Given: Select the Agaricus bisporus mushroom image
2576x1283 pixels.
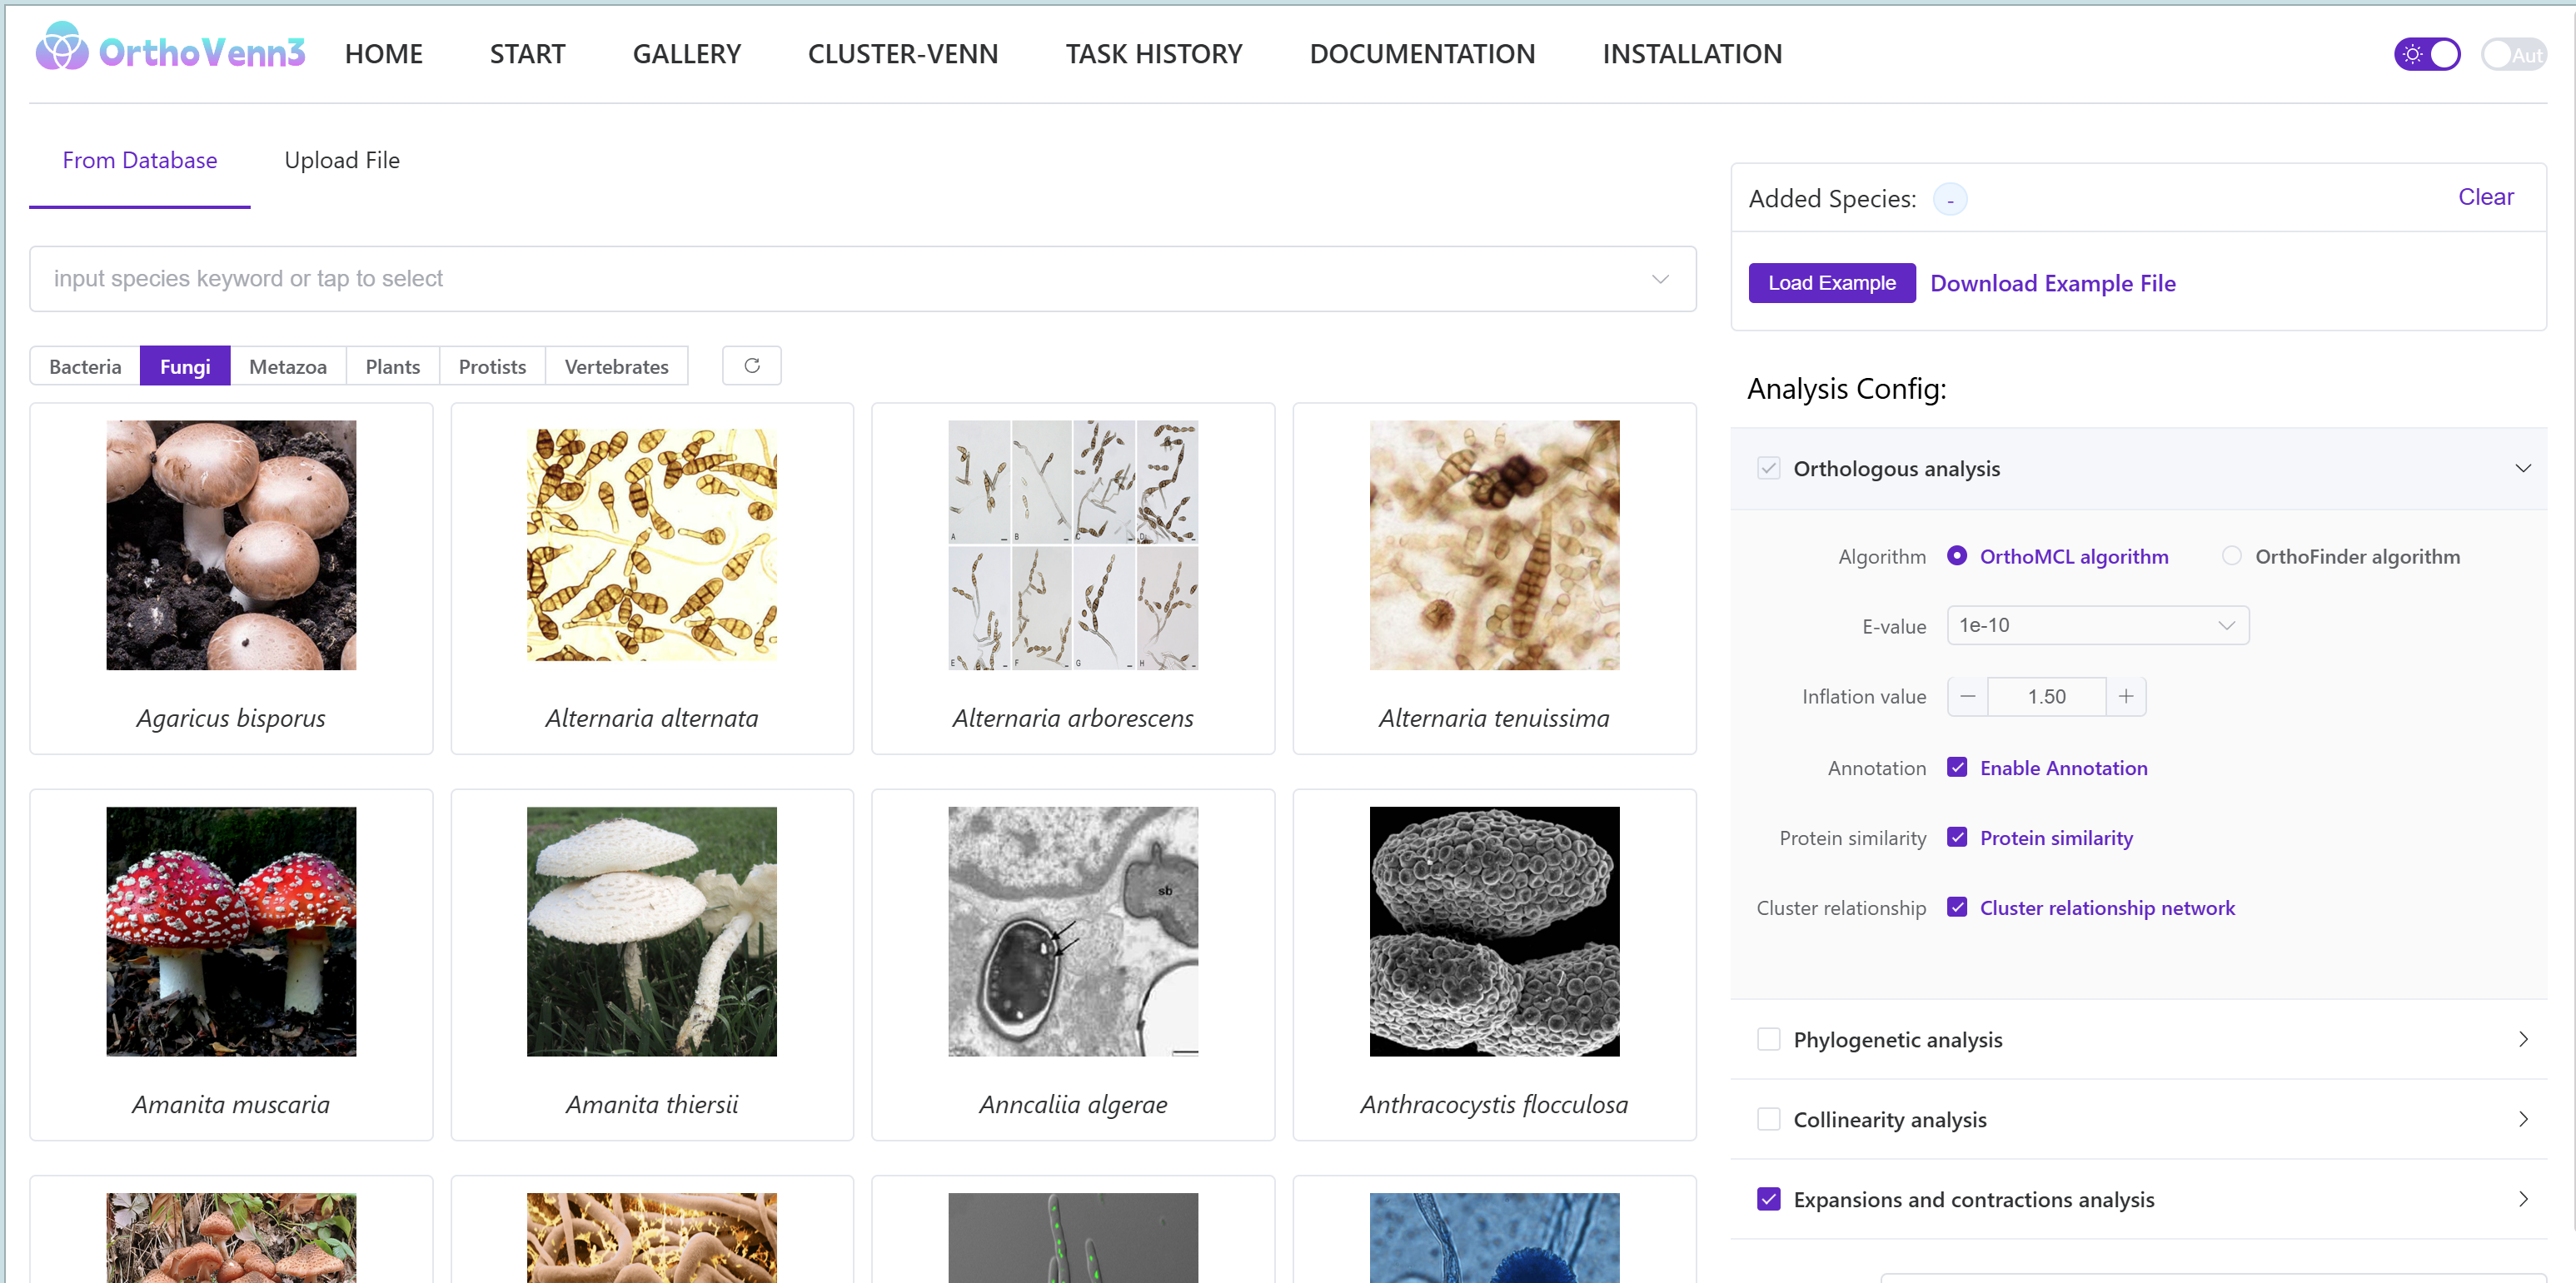Looking at the screenshot, I should click(x=231, y=544).
